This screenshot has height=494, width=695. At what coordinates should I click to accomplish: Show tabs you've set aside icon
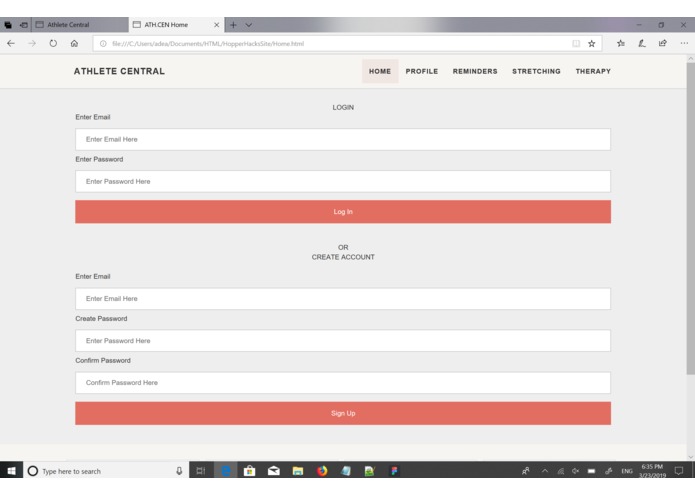pyautogui.click(x=8, y=25)
